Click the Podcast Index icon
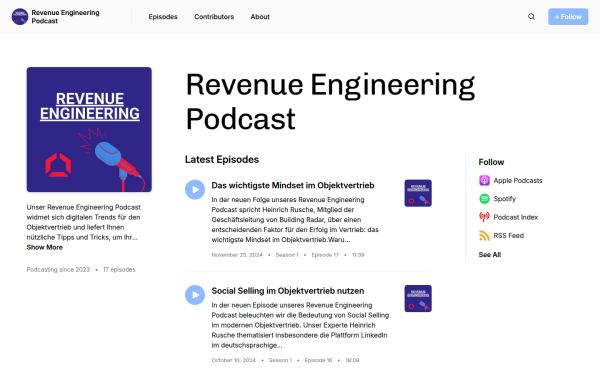 484,217
